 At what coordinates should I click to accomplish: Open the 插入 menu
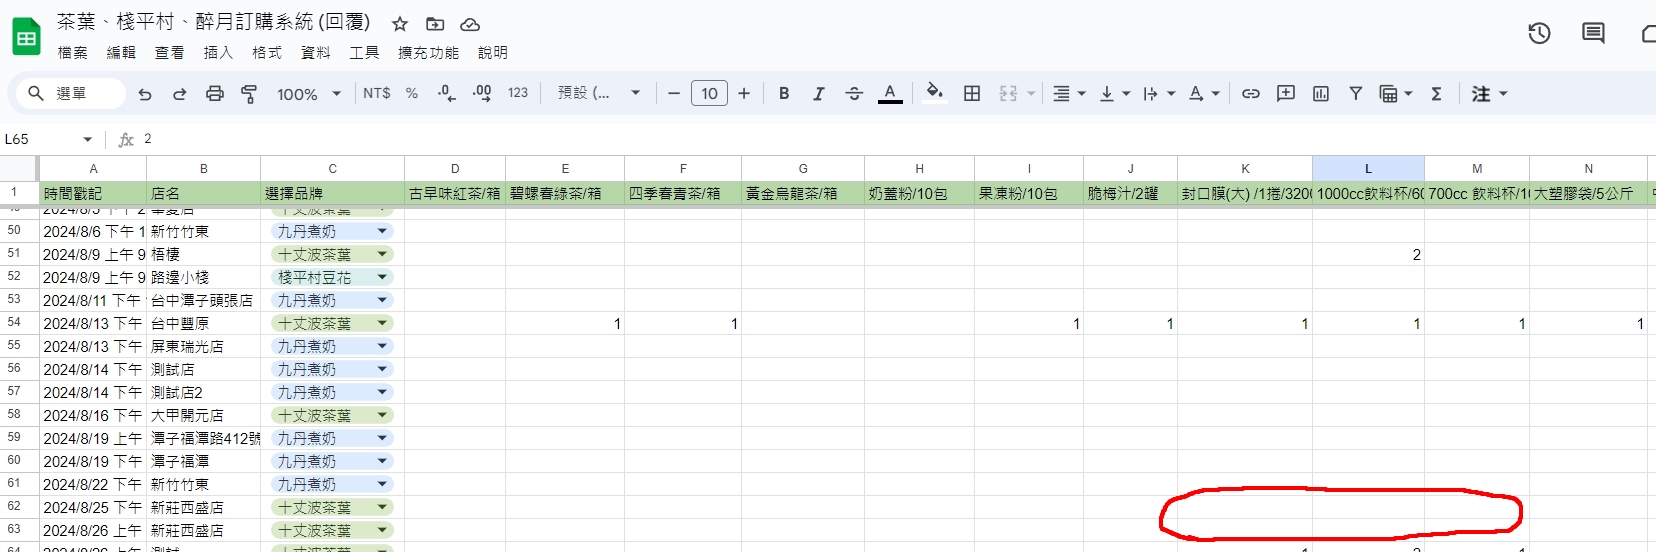[x=218, y=53]
